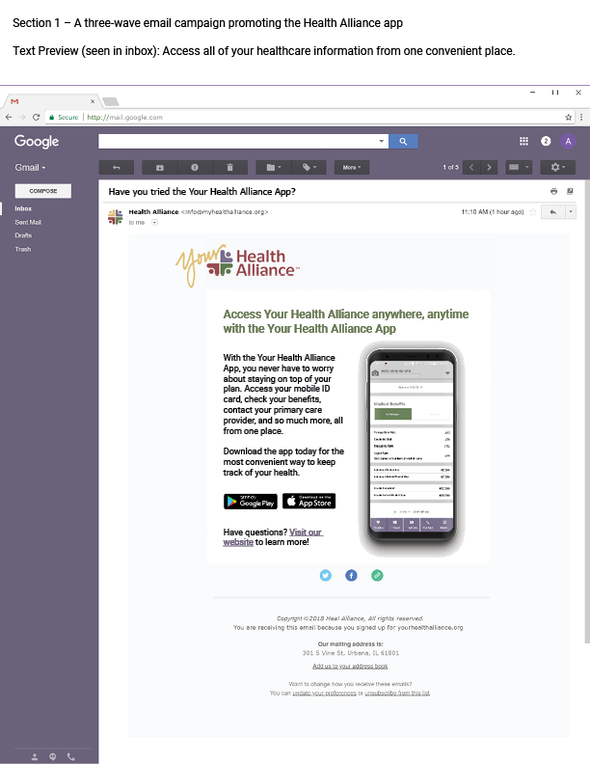
Task: Open the settings gear dropdown
Action: click(x=558, y=167)
